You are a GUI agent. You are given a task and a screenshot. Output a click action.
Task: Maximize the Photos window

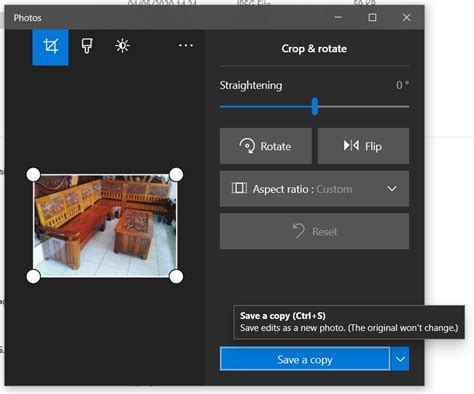[x=372, y=17]
